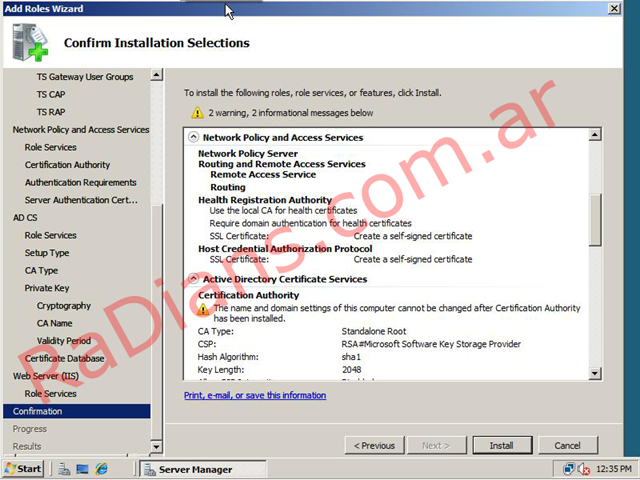
Task: Cancel the Add Roles Wizard
Action: point(567,445)
